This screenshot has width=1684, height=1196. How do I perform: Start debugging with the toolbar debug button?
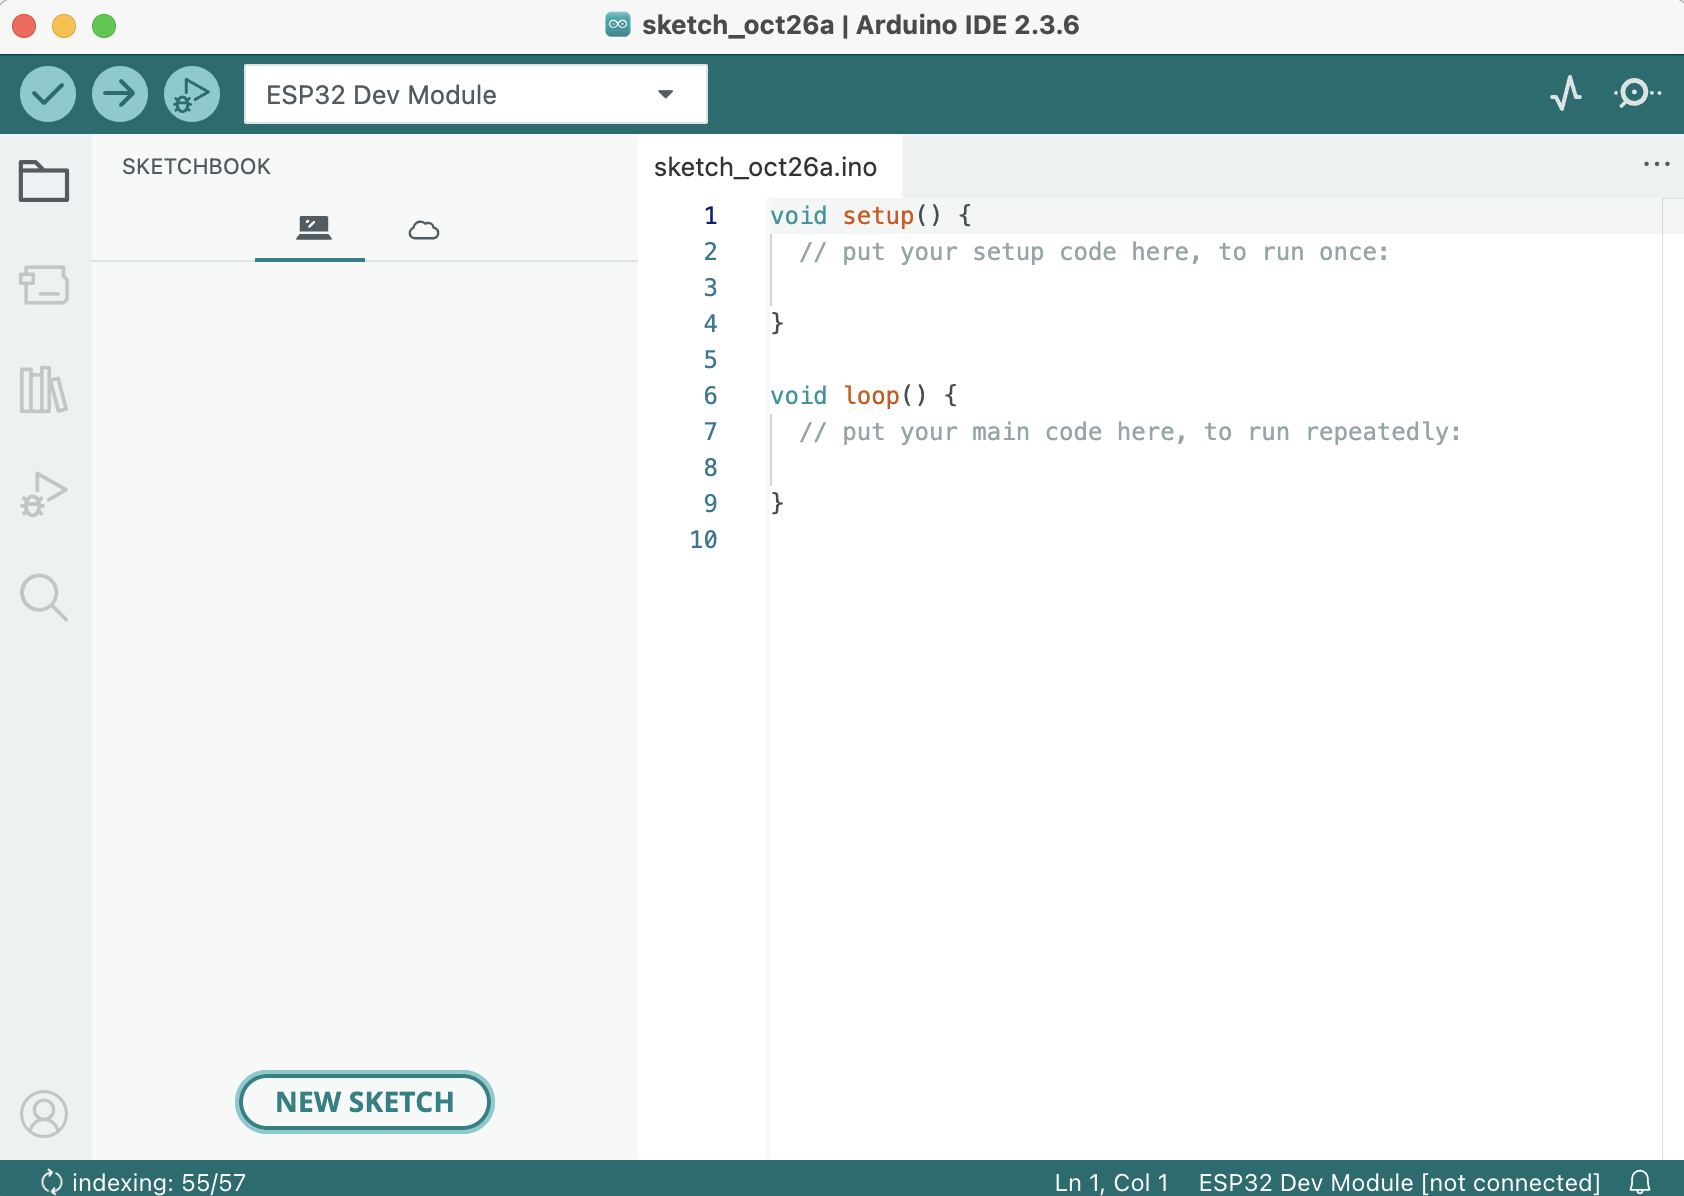192,95
